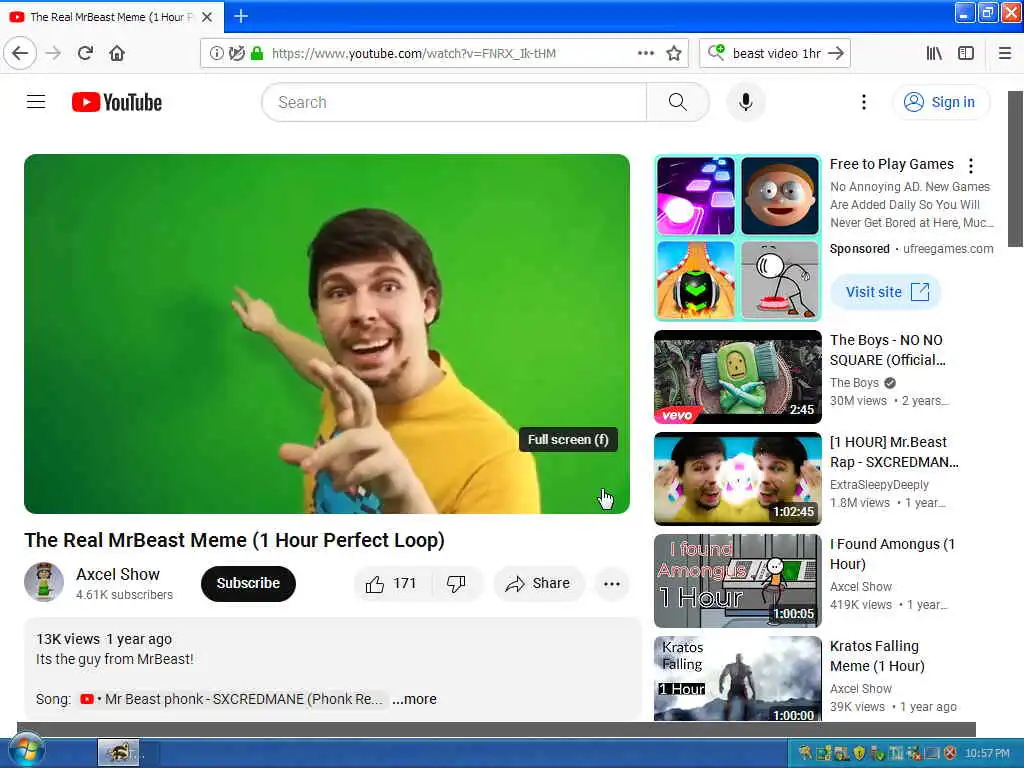Click the search engine magnifier icon in browser search box

[716, 53]
